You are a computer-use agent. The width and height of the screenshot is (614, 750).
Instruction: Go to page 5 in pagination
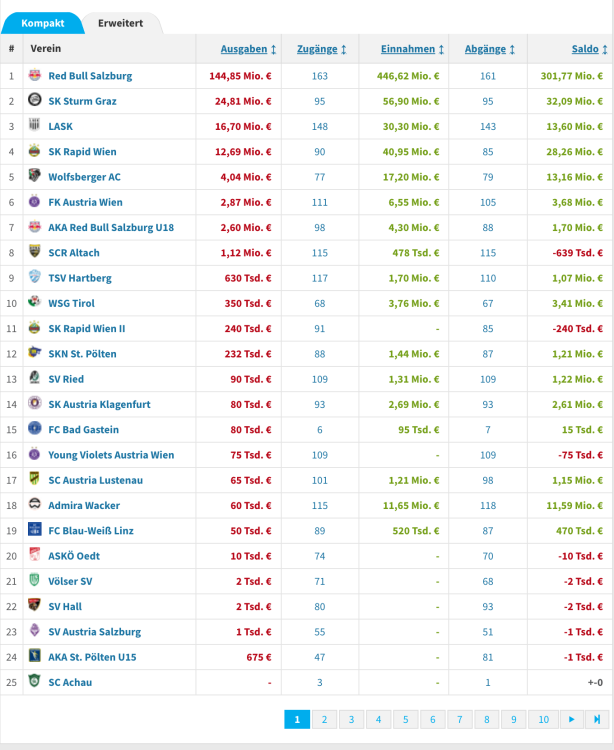pos(405,719)
